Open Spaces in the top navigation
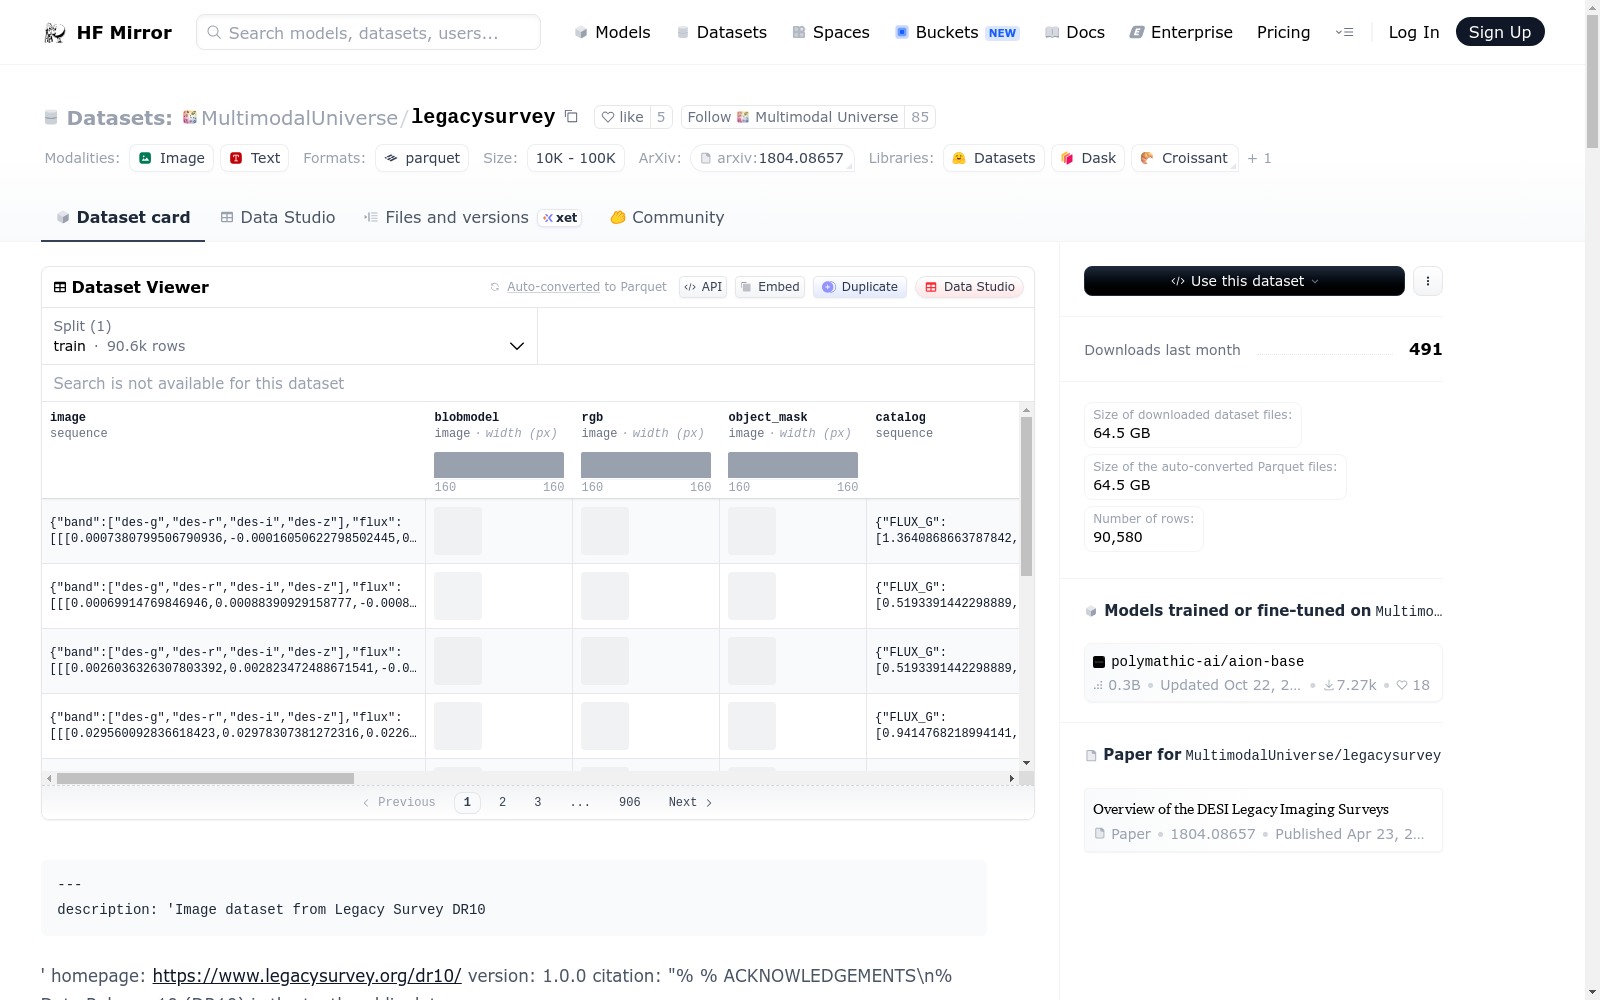 coord(830,32)
